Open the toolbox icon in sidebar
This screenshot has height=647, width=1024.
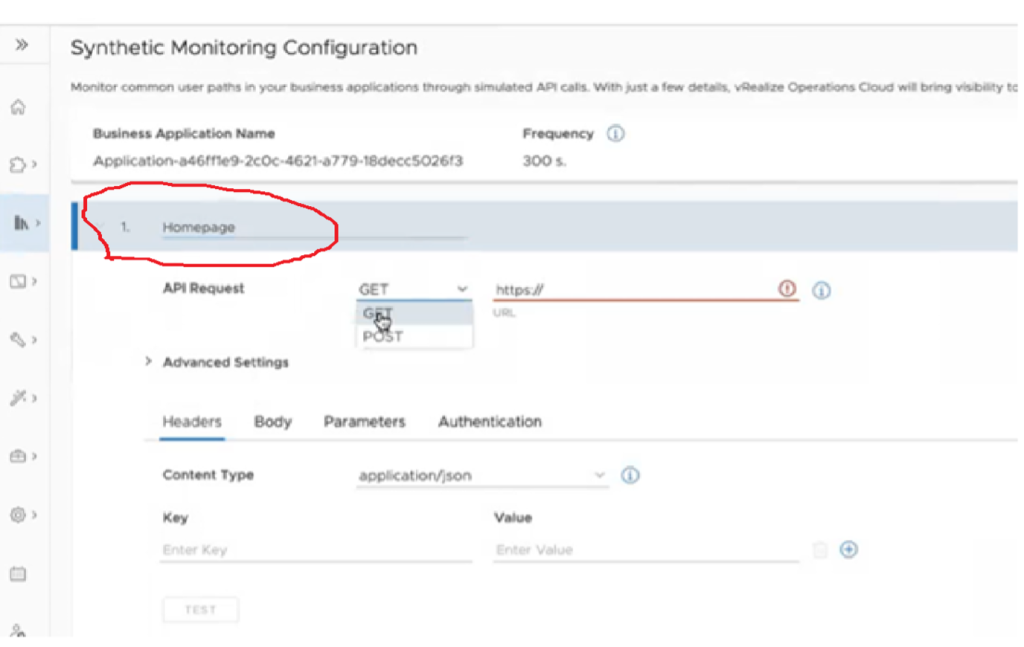tap(18, 456)
